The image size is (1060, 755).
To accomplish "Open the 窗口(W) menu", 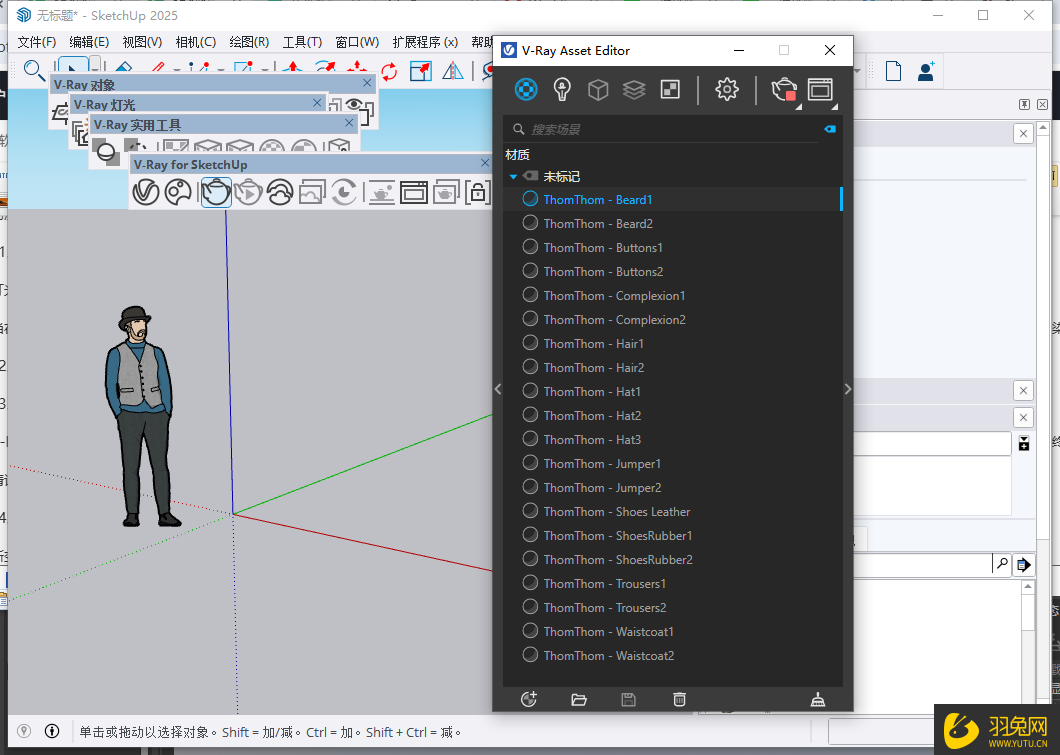I will coord(357,42).
